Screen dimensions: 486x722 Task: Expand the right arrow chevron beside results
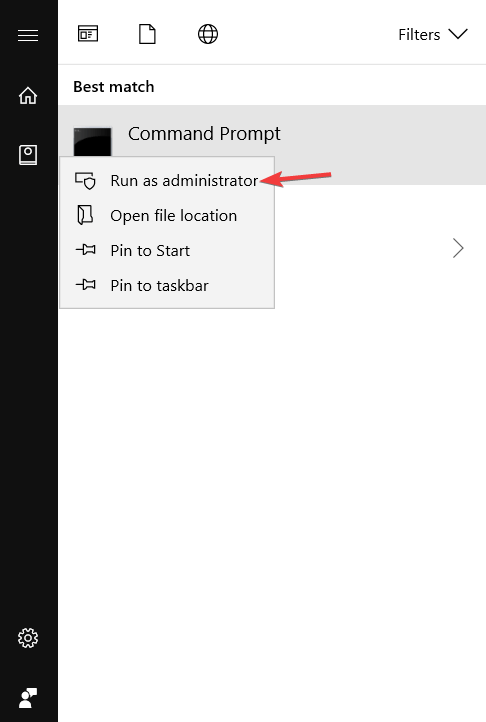[x=458, y=248]
